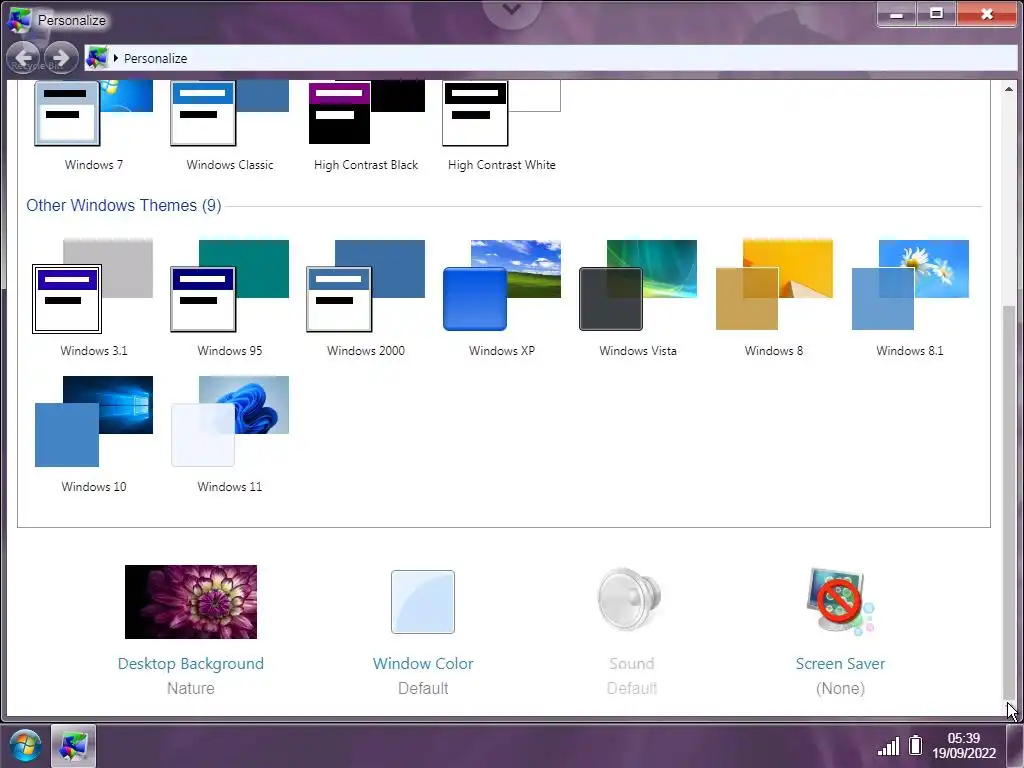Maximize the Personalize window

click(936, 13)
